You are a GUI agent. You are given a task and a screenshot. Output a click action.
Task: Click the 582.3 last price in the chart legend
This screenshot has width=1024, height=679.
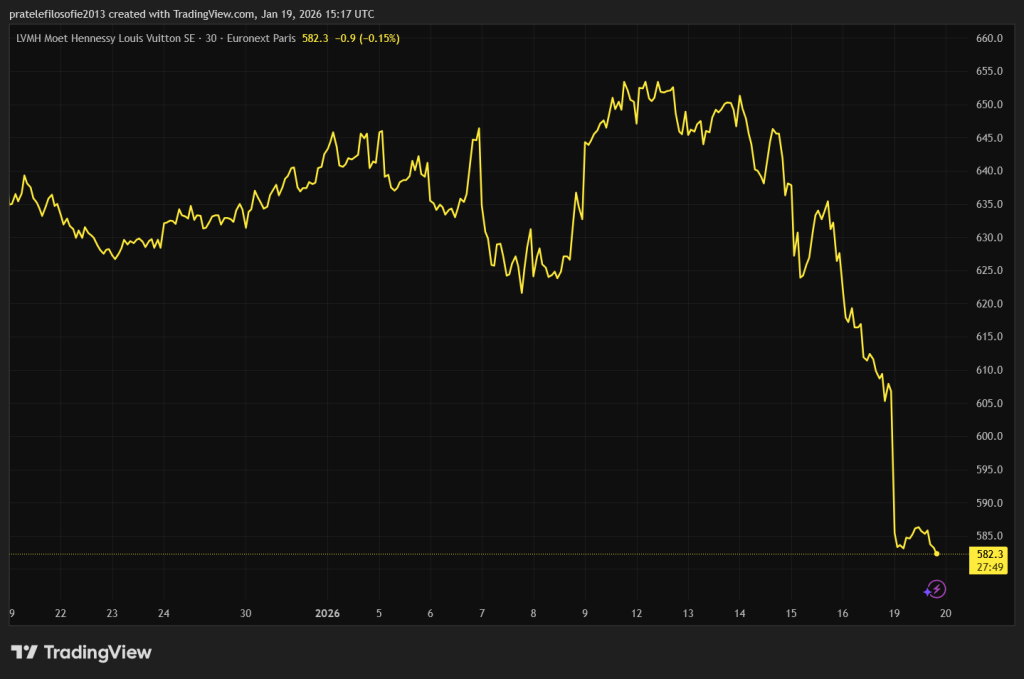pyautogui.click(x=315, y=38)
